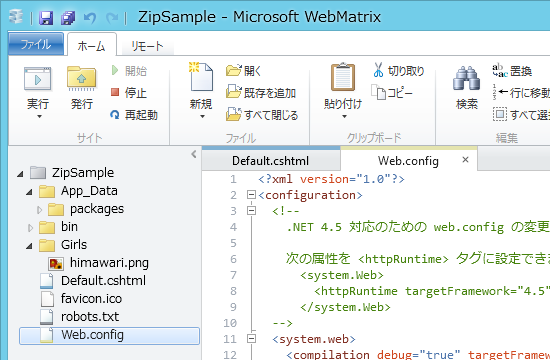Collapse the ZipSample root node
550x360 pixels.
(x=20, y=174)
